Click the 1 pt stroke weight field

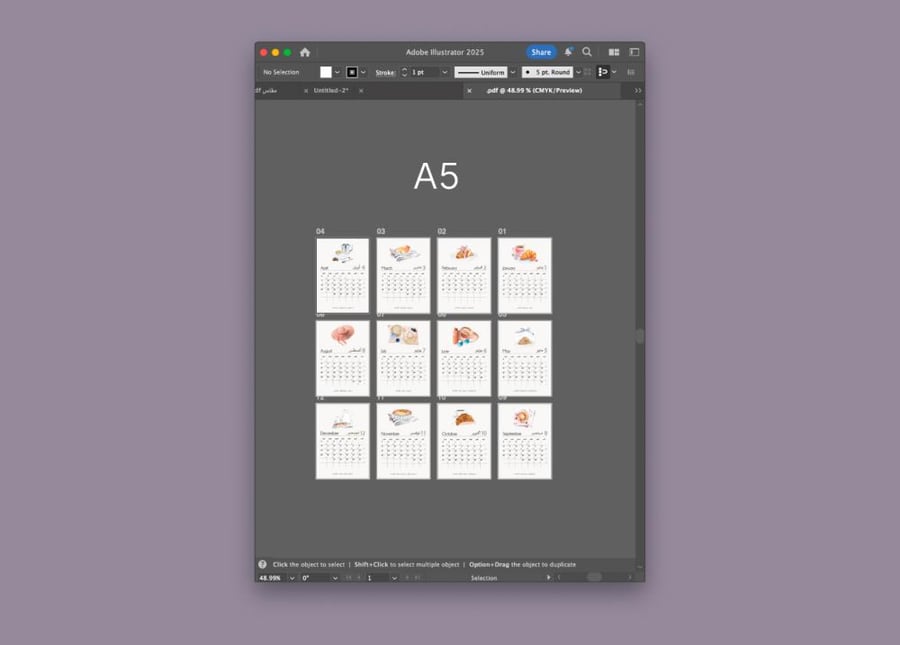click(424, 72)
